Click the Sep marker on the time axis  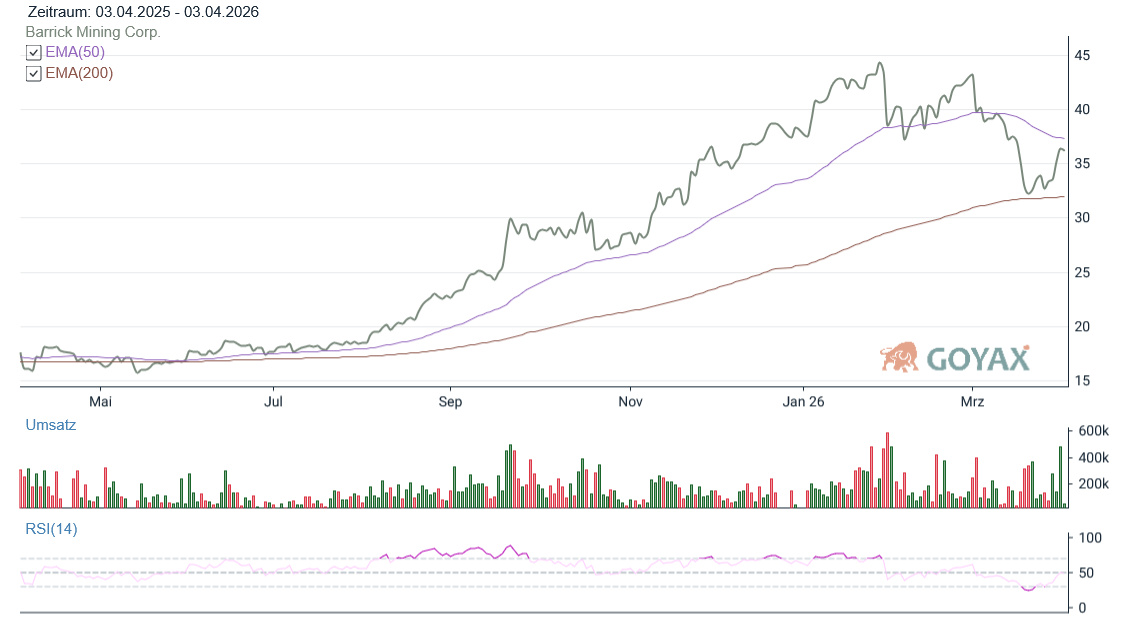(x=450, y=402)
